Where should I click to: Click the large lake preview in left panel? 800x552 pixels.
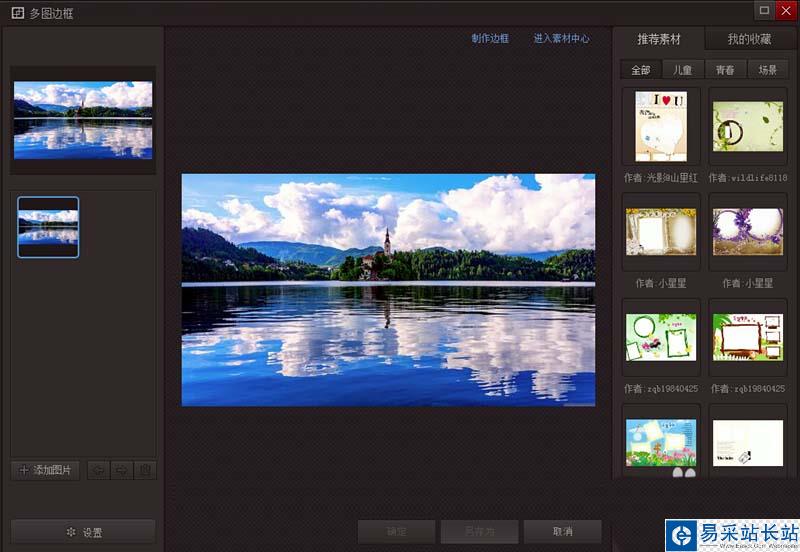[83, 120]
